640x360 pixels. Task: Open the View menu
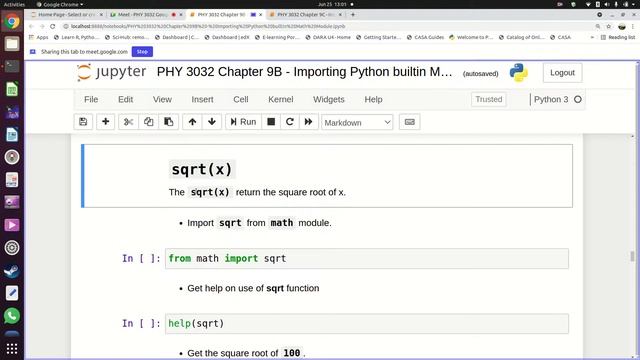(162, 99)
